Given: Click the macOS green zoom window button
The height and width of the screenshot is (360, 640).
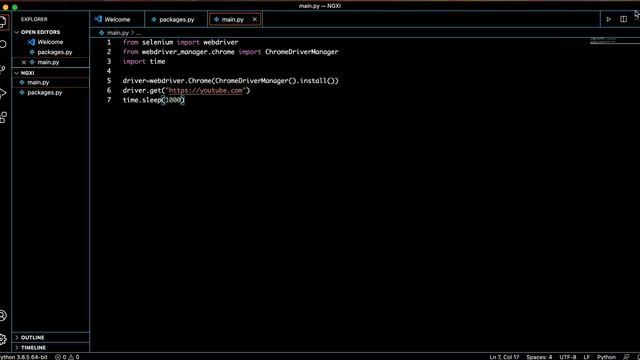Looking at the screenshot, I should 15,7.
